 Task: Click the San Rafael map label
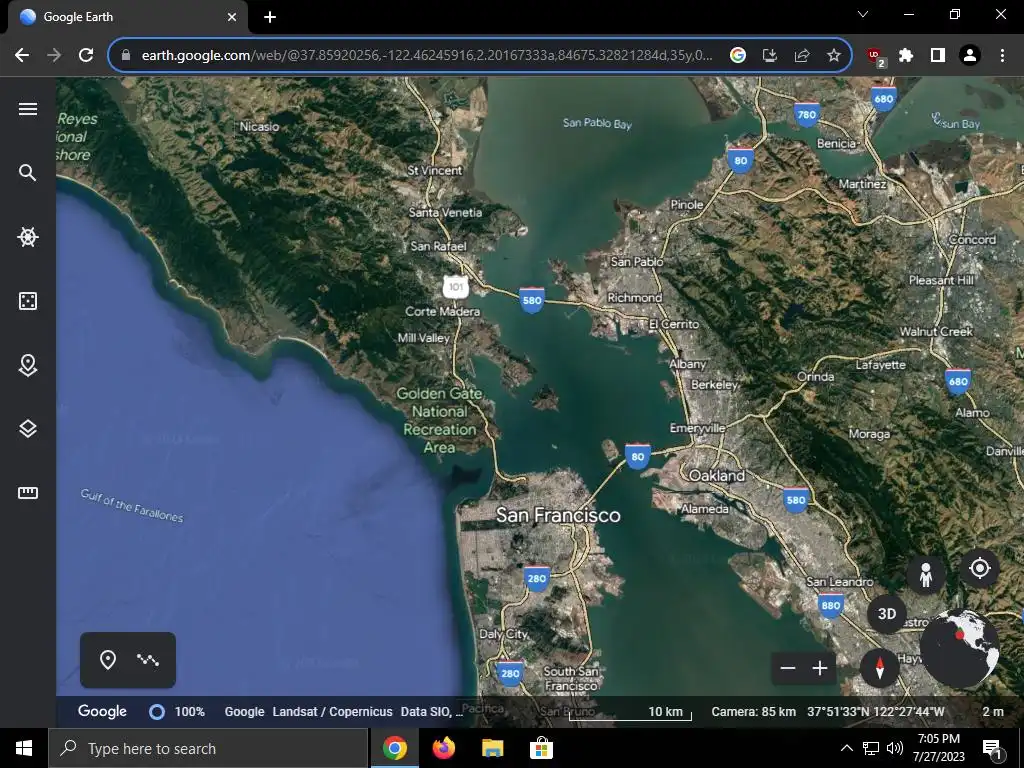(x=438, y=246)
